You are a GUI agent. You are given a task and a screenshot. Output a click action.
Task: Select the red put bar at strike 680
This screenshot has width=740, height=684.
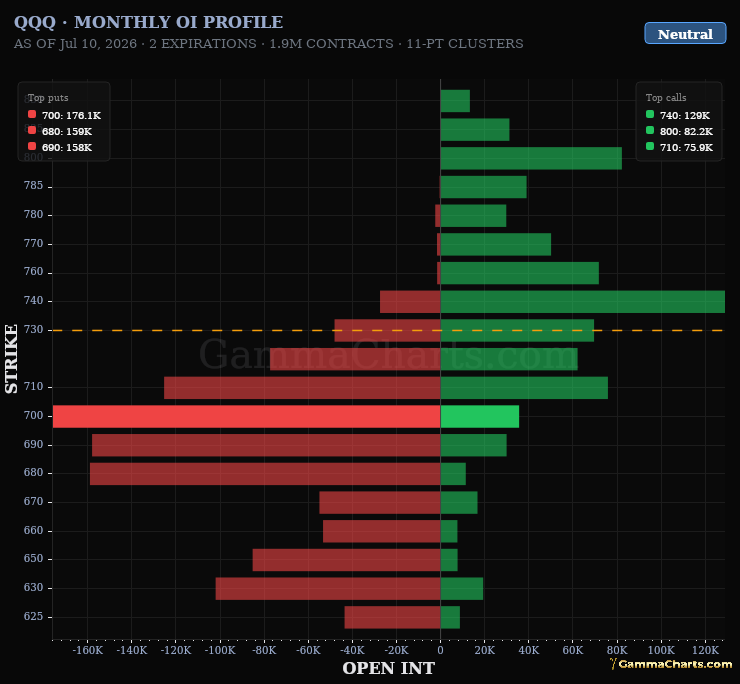(265, 474)
